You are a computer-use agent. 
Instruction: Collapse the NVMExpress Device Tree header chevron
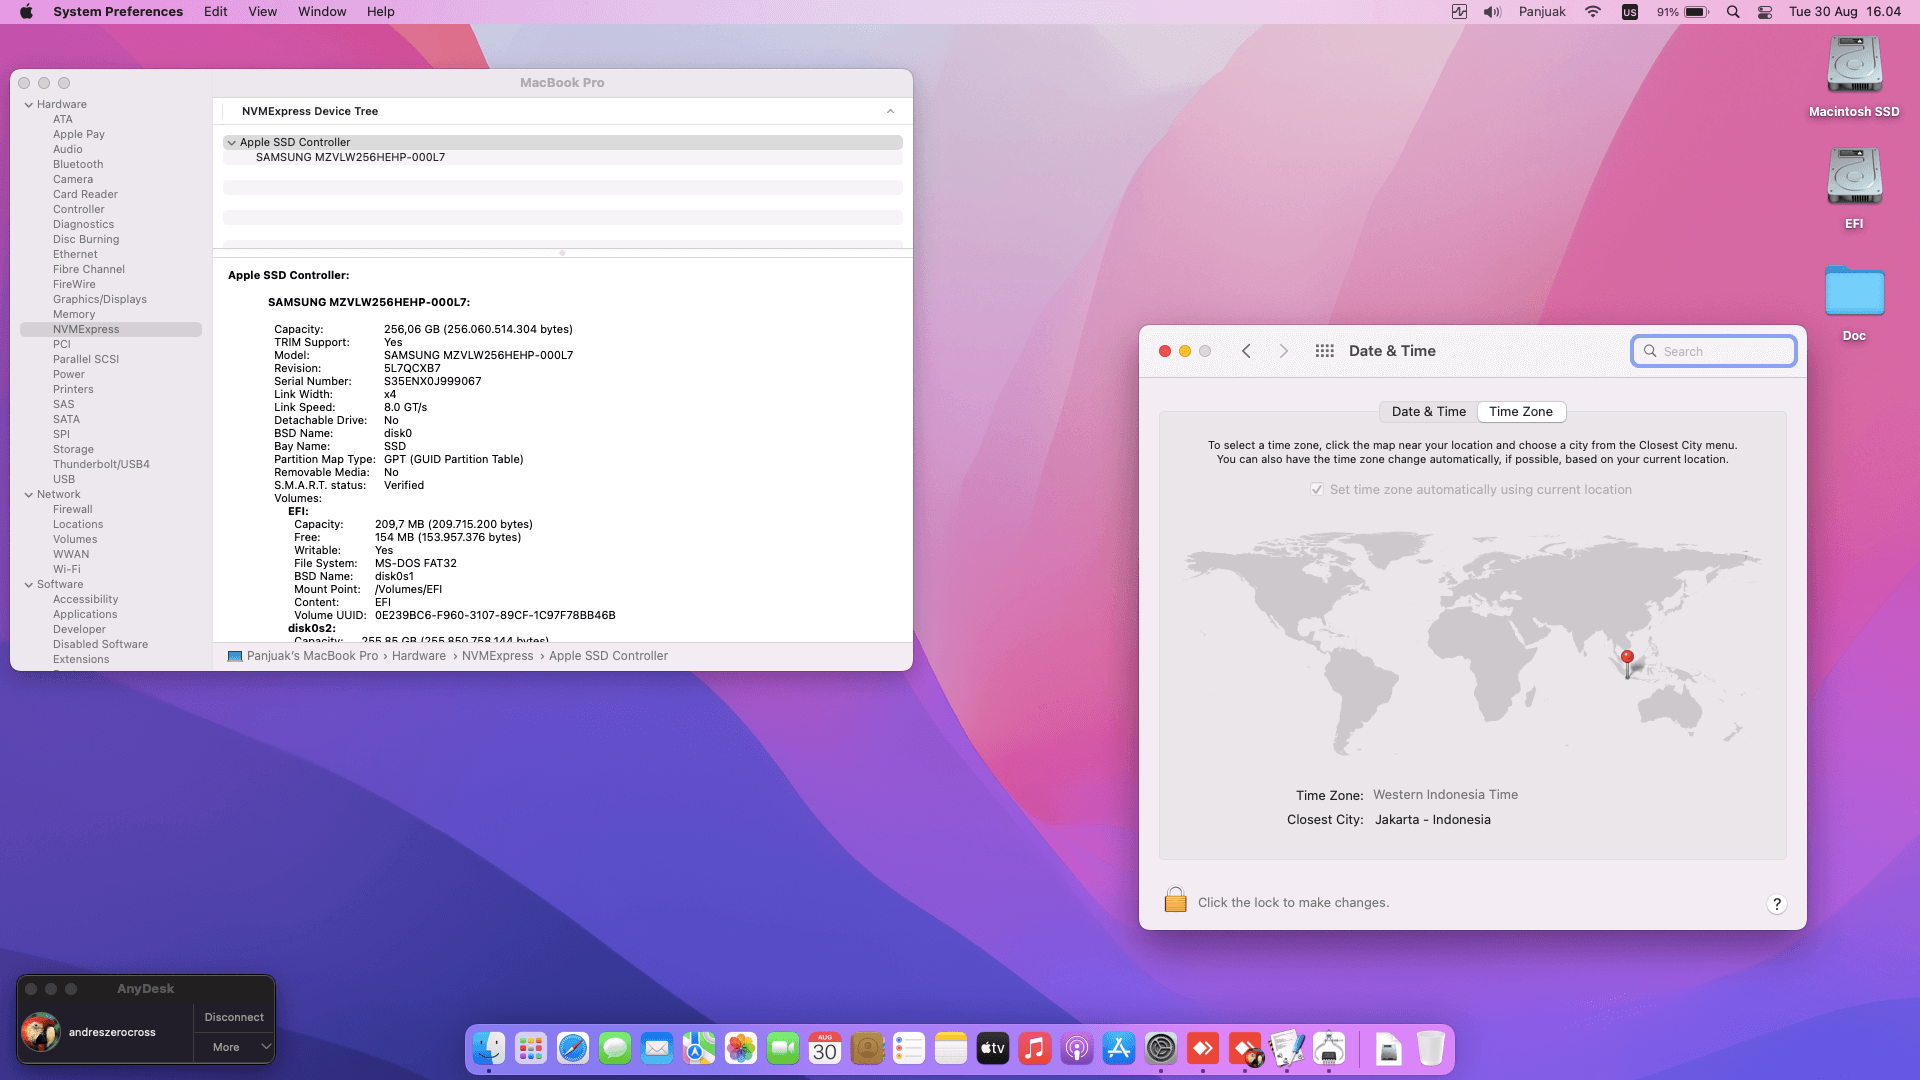(890, 111)
